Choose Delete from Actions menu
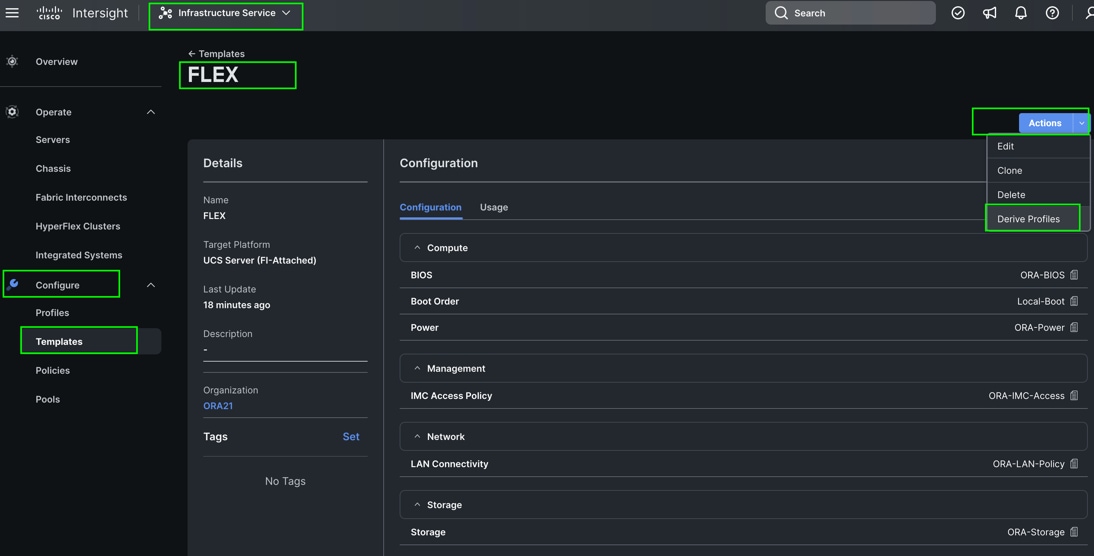This screenshot has width=1094, height=556. (1037, 195)
